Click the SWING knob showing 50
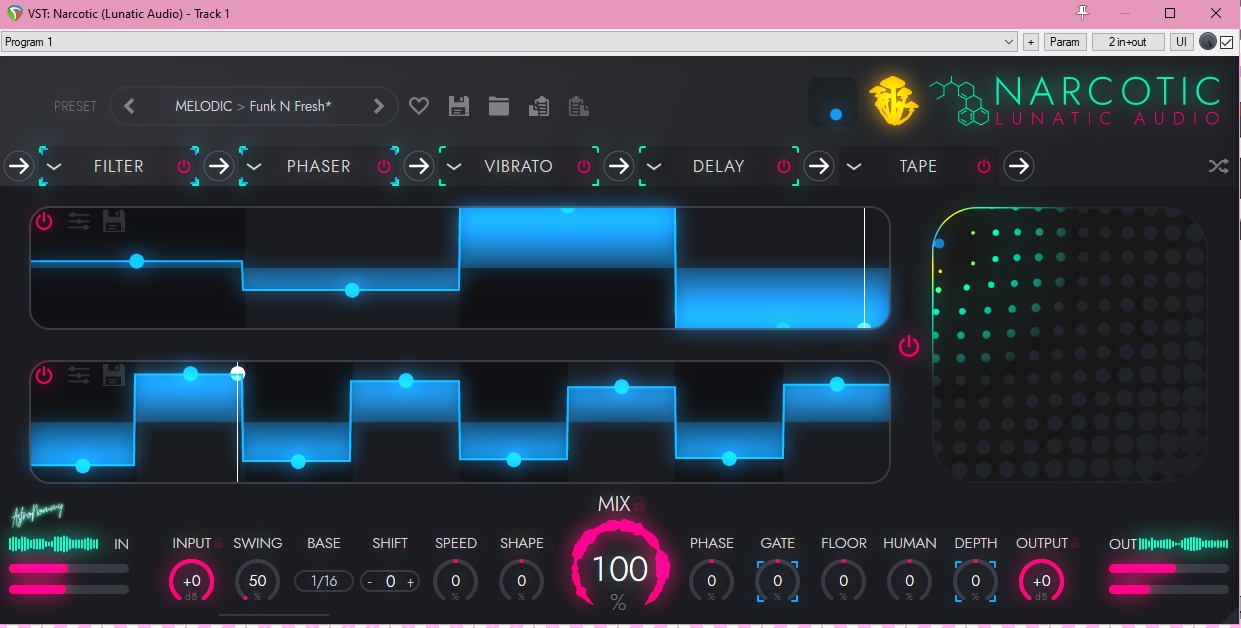Viewport: 1241px width, 628px height. coord(257,581)
